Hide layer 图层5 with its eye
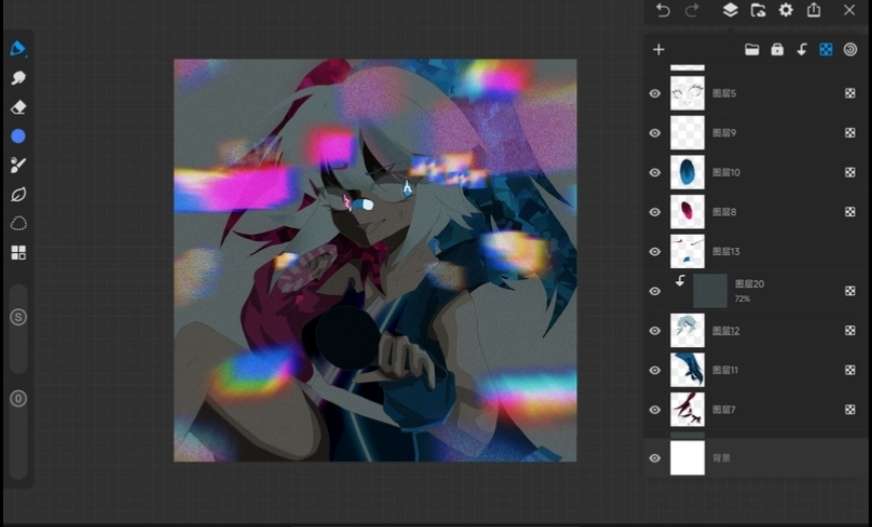Image resolution: width=872 pixels, height=527 pixels. coord(655,93)
